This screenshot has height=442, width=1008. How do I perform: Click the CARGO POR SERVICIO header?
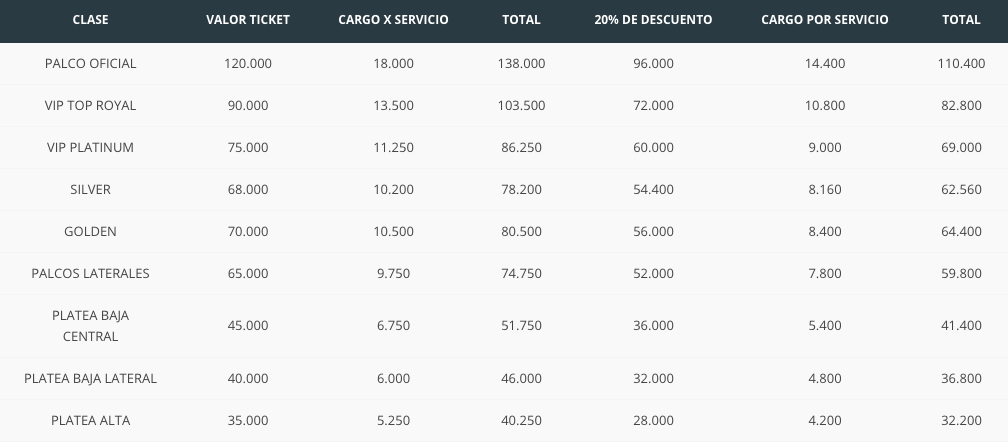coord(825,20)
